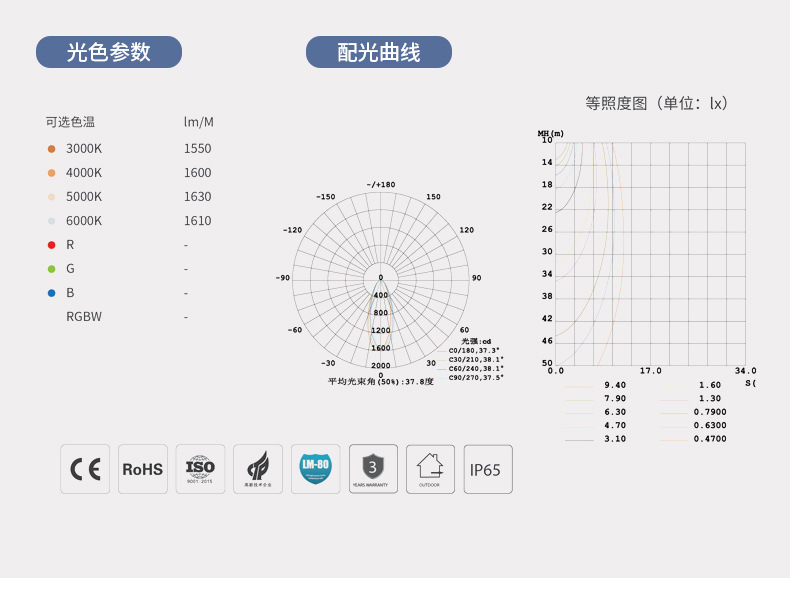The height and width of the screenshot is (596, 790).
Task: Click the RoHS compliance badge
Action: [143, 469]
